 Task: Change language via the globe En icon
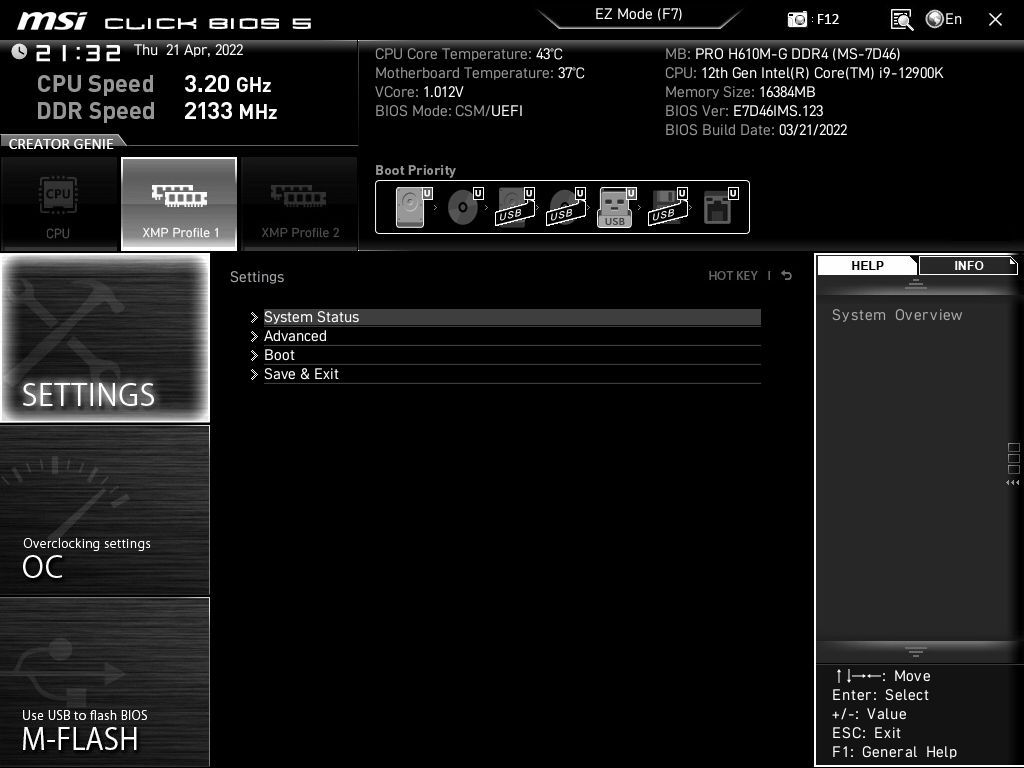click(x=944, y=19)
